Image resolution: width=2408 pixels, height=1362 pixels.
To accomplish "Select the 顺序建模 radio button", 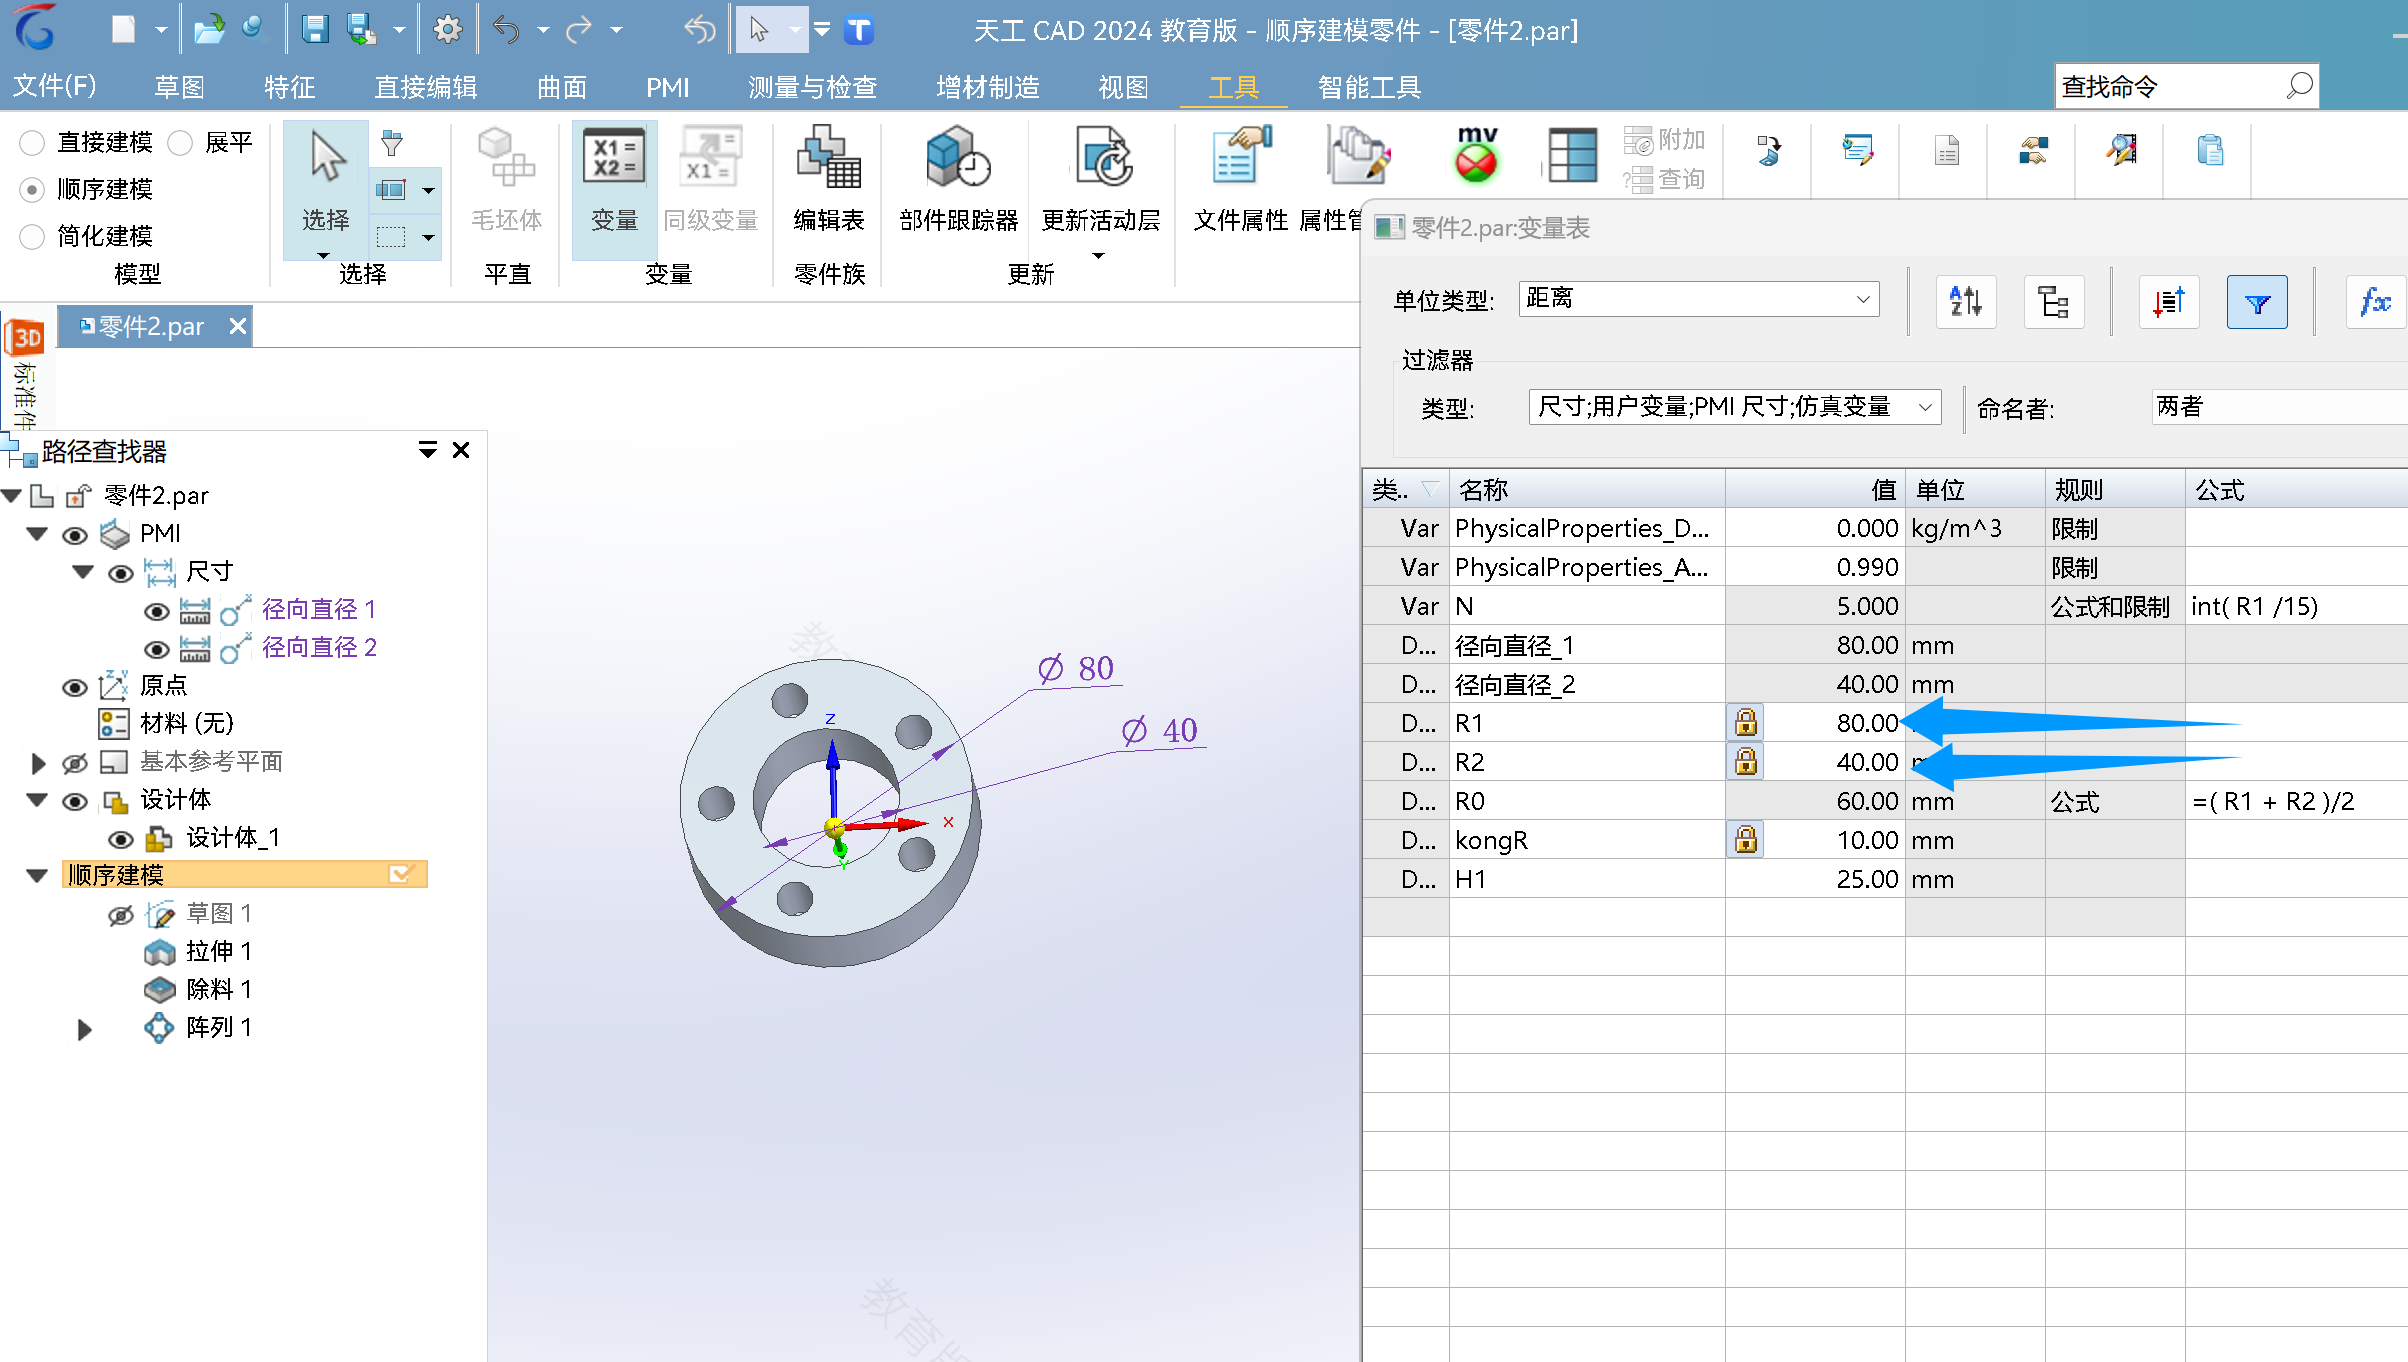I will click(32, 189).
